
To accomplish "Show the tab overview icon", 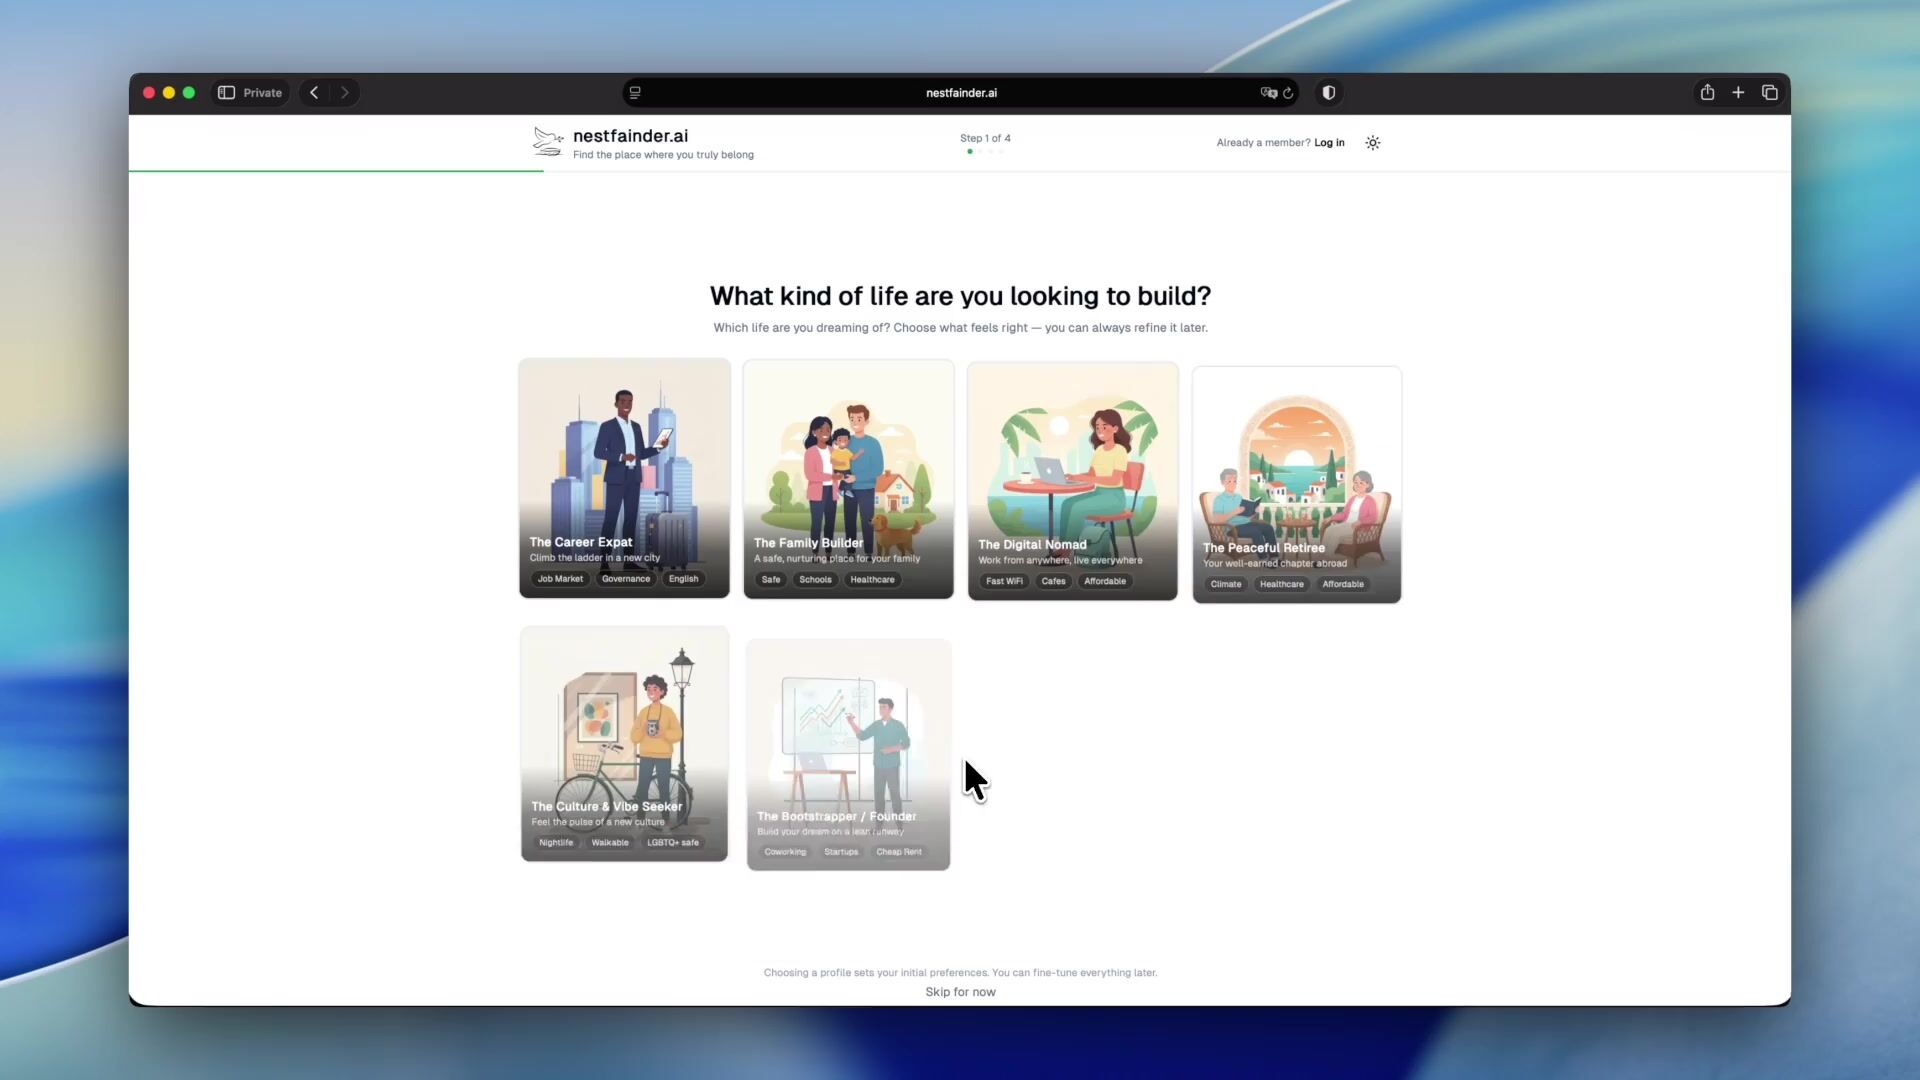I will 1769,92.
